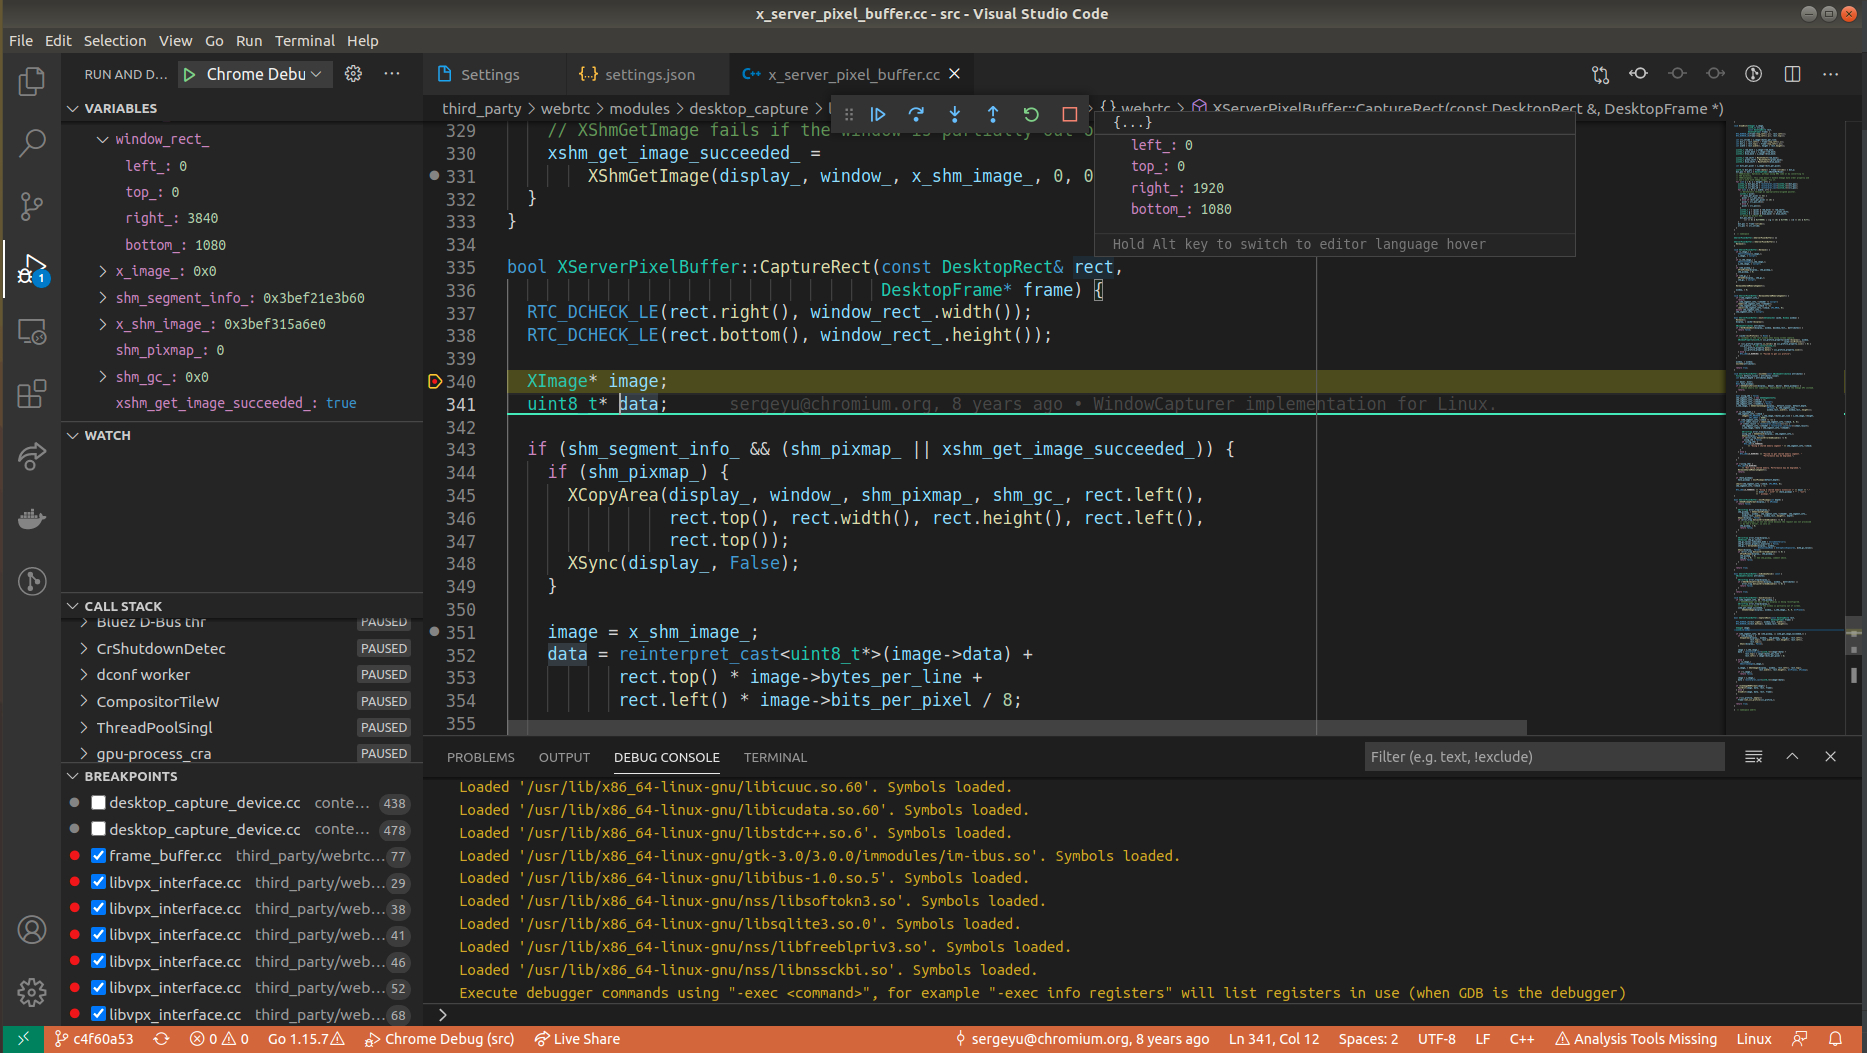Viewport: 1867px width, 1053px height.
Task: Stop the debug session
Action: (x=1069, y=114)
